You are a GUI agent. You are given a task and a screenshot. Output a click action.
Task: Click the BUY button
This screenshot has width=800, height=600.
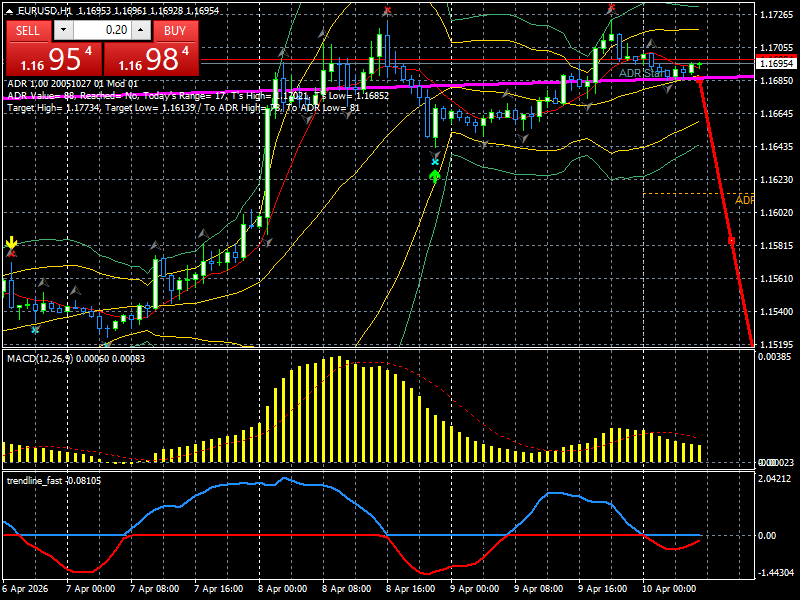coord(175,30)
